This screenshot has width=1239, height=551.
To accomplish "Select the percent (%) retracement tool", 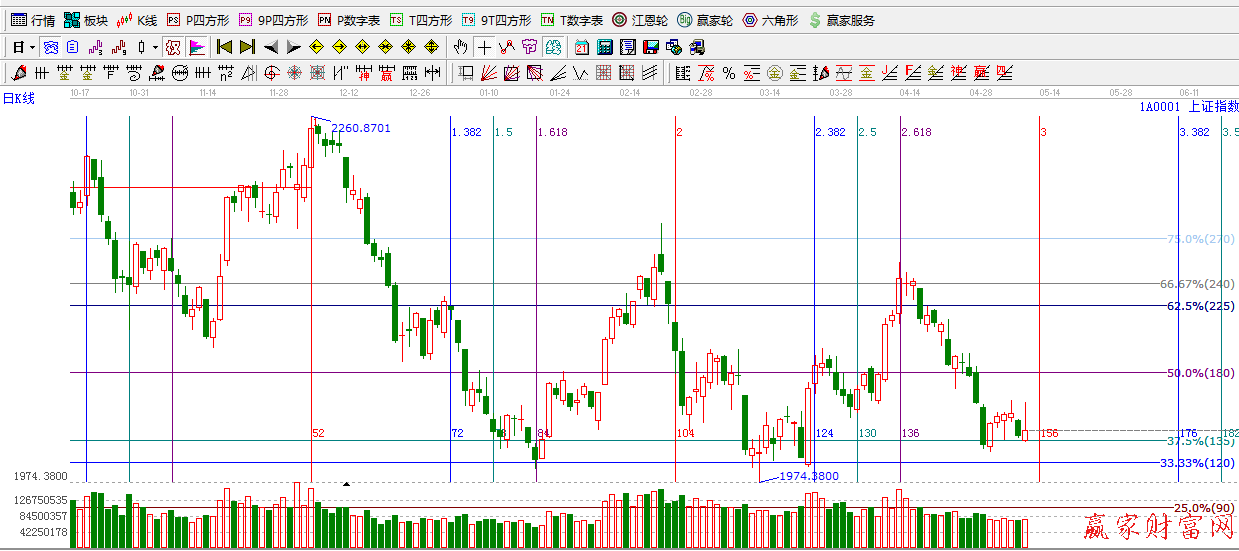I will point(729,73).
